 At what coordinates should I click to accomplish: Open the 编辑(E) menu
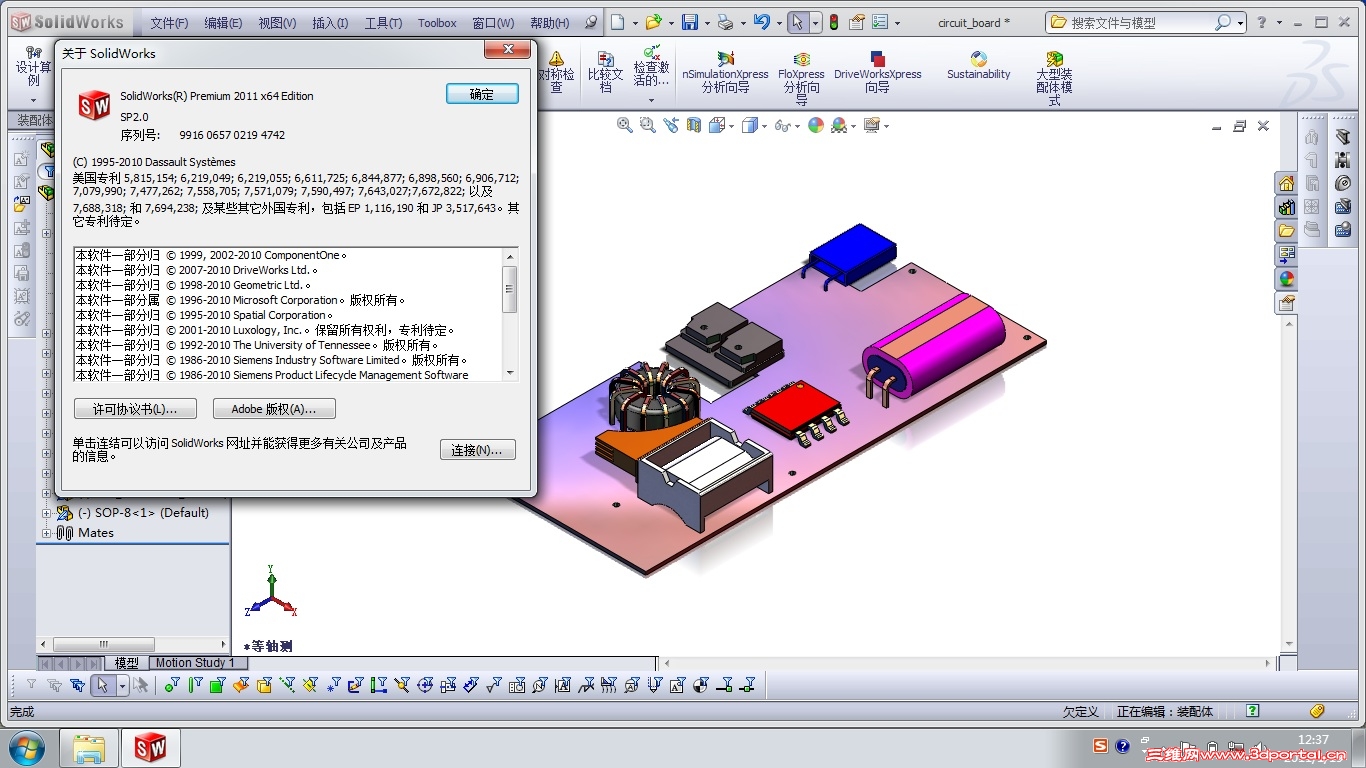[223, 23]
